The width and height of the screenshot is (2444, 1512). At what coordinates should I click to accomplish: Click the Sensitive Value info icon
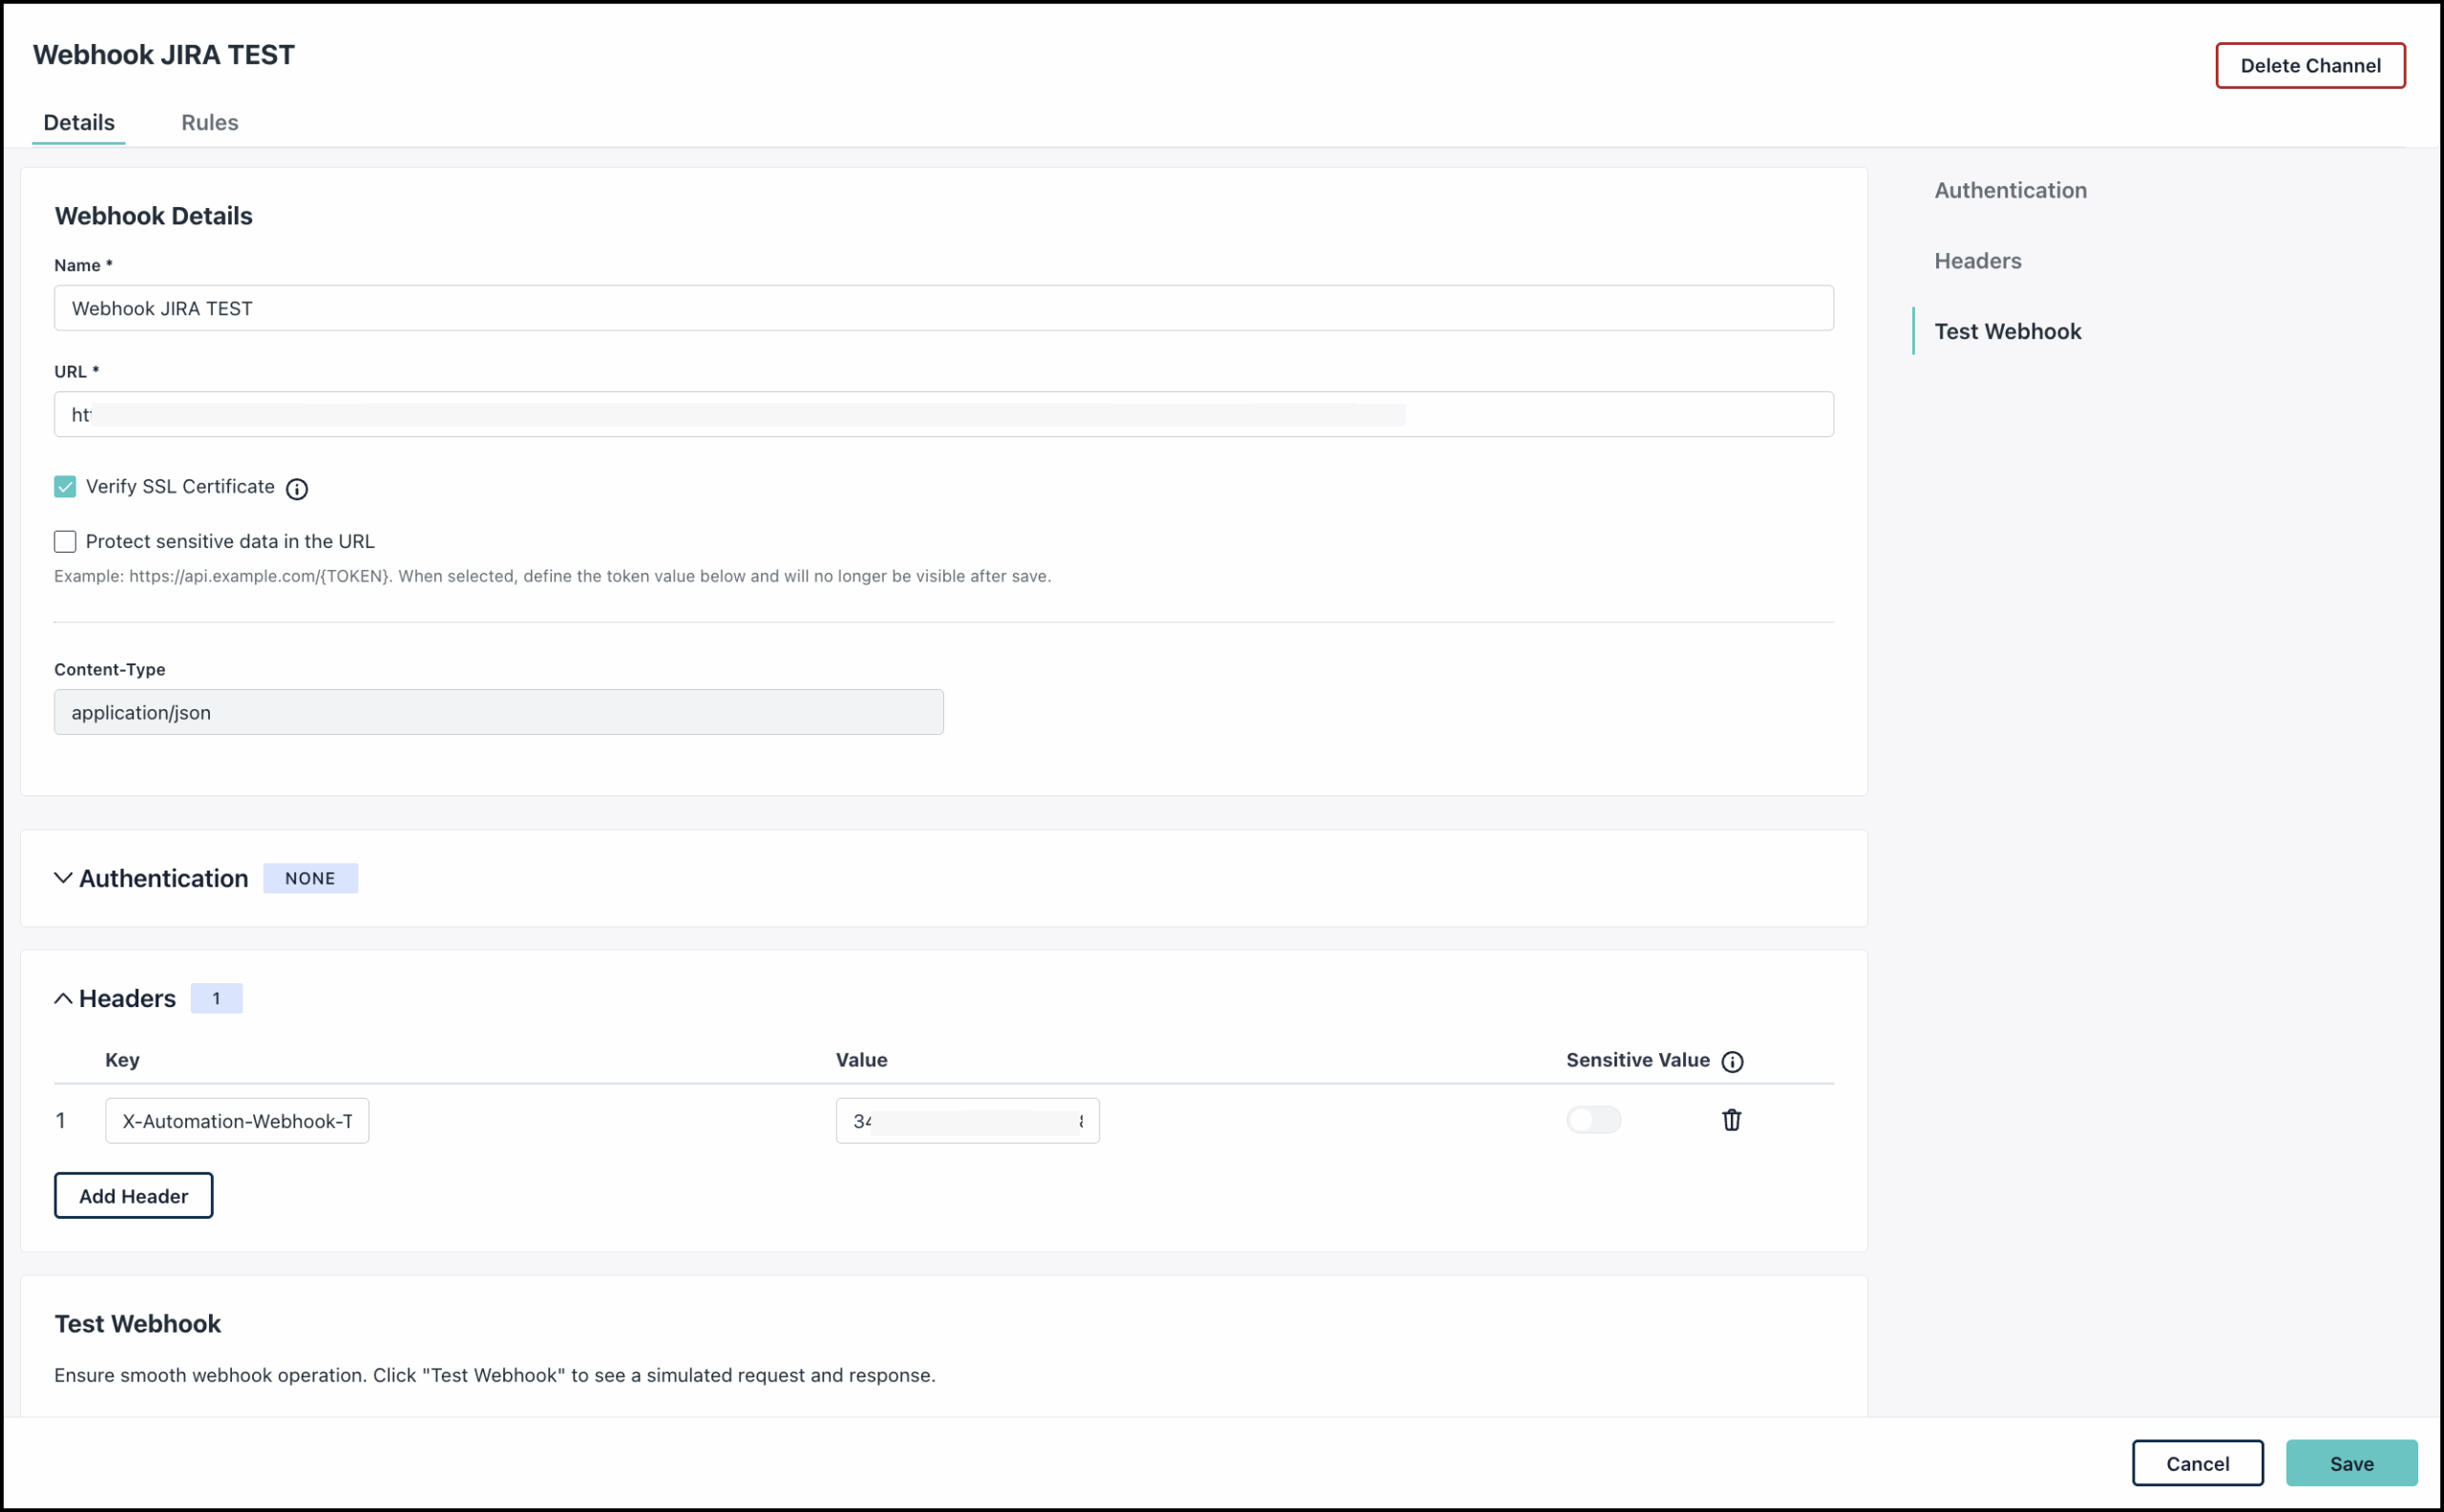coord(1733,1061)
